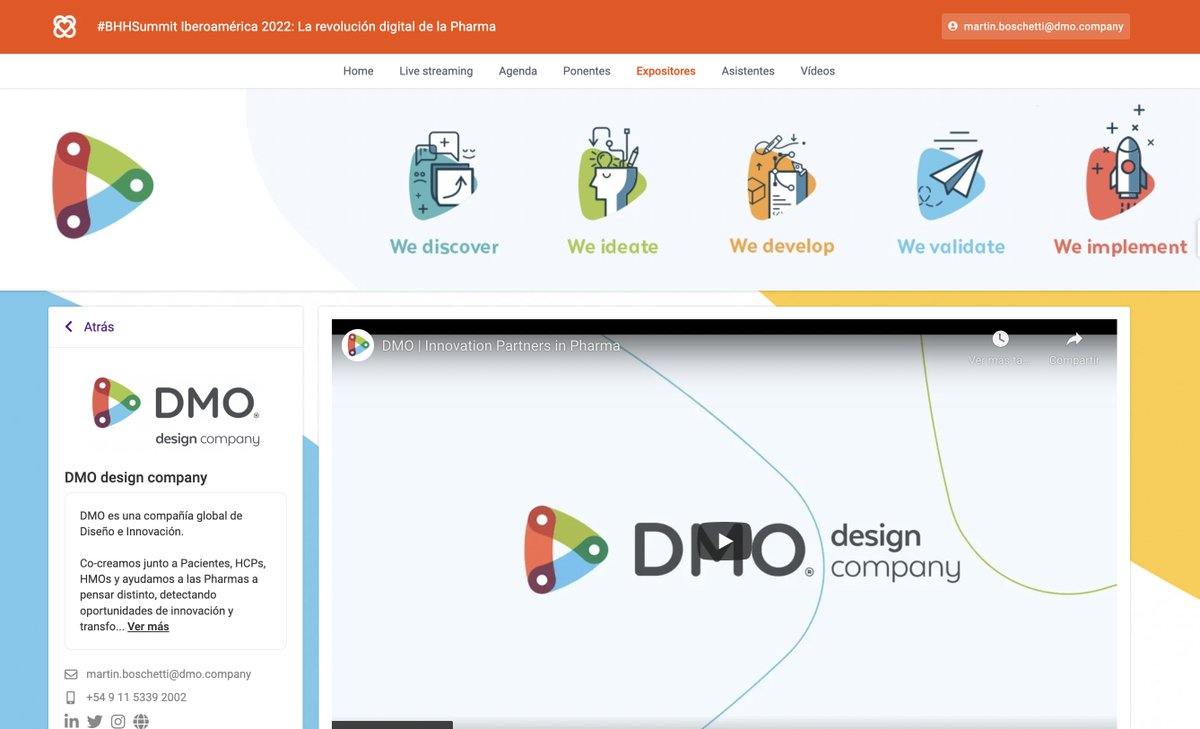Click the mobile phone icon
The width and height of the screenshot is (1200, 729).
(x=71, y=698)
